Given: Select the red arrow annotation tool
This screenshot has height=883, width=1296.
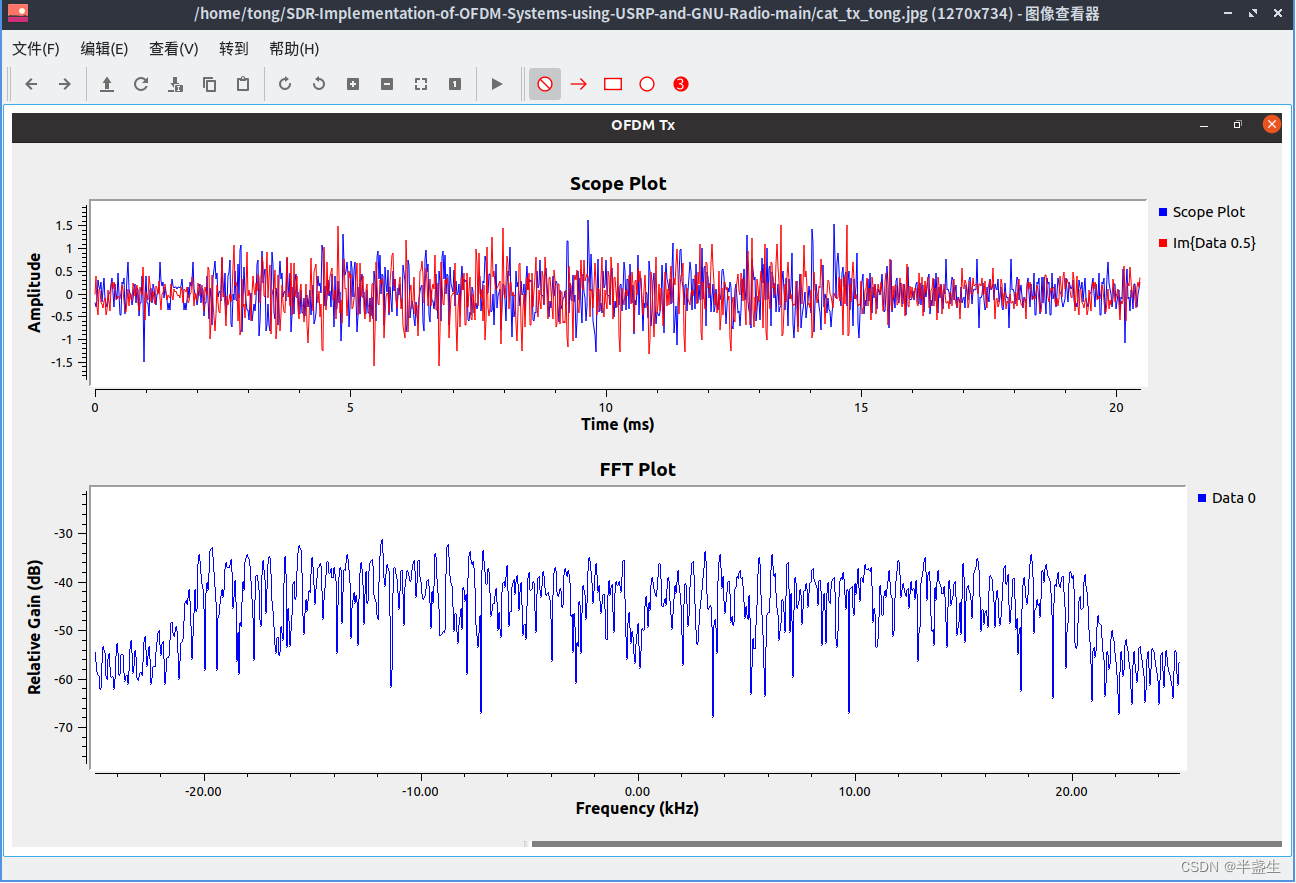Looking at the screenshot, I should tap(579, 84).
